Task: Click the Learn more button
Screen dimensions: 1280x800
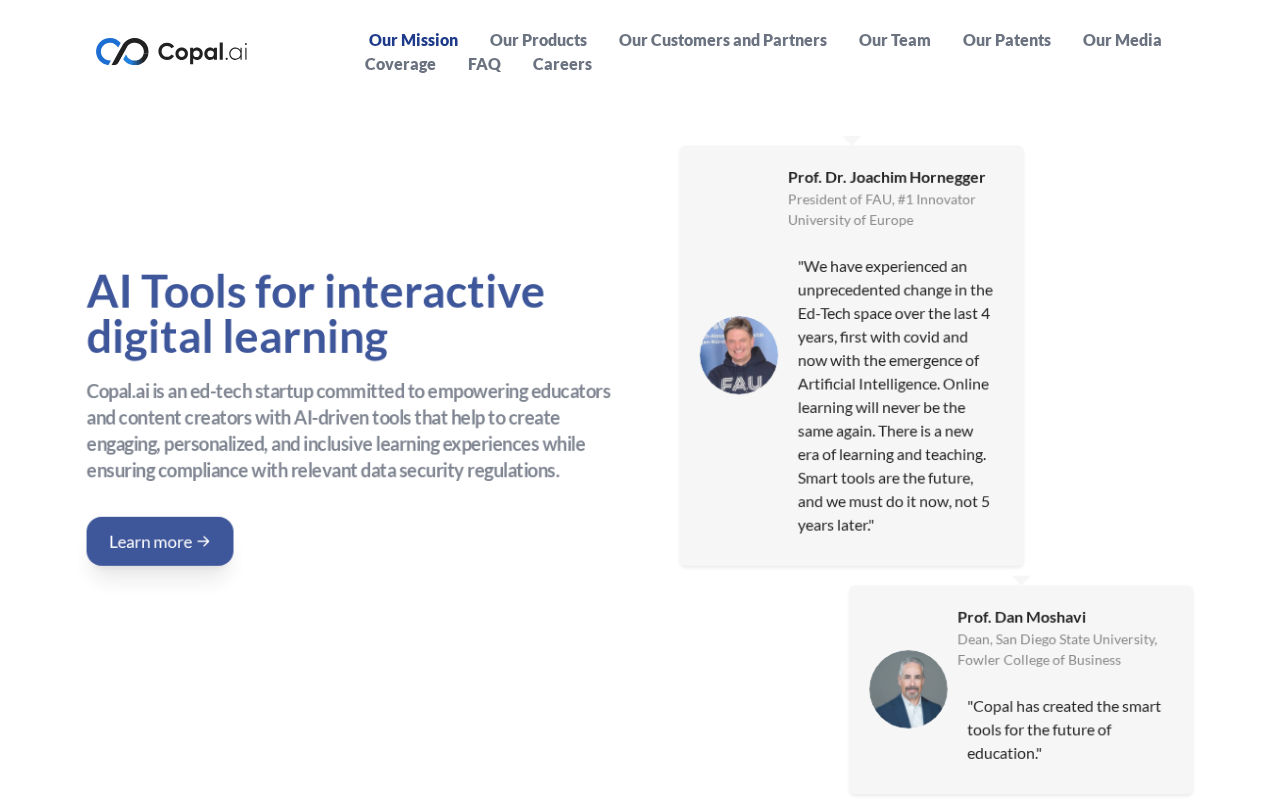Action: 160,541
